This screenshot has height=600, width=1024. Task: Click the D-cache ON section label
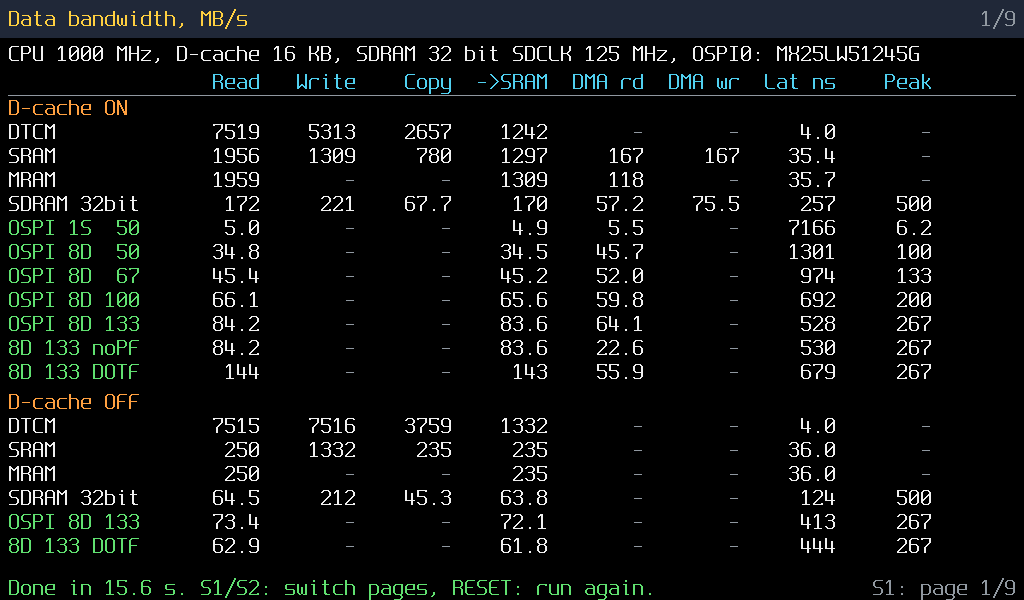68,108
